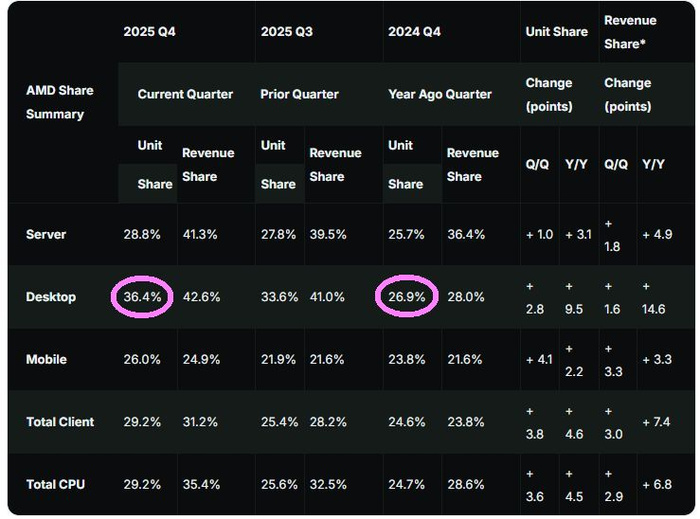This screenshot has width=700, height=519.
Task: Select the "2024 Q4" column header
Action: [415, 31]
